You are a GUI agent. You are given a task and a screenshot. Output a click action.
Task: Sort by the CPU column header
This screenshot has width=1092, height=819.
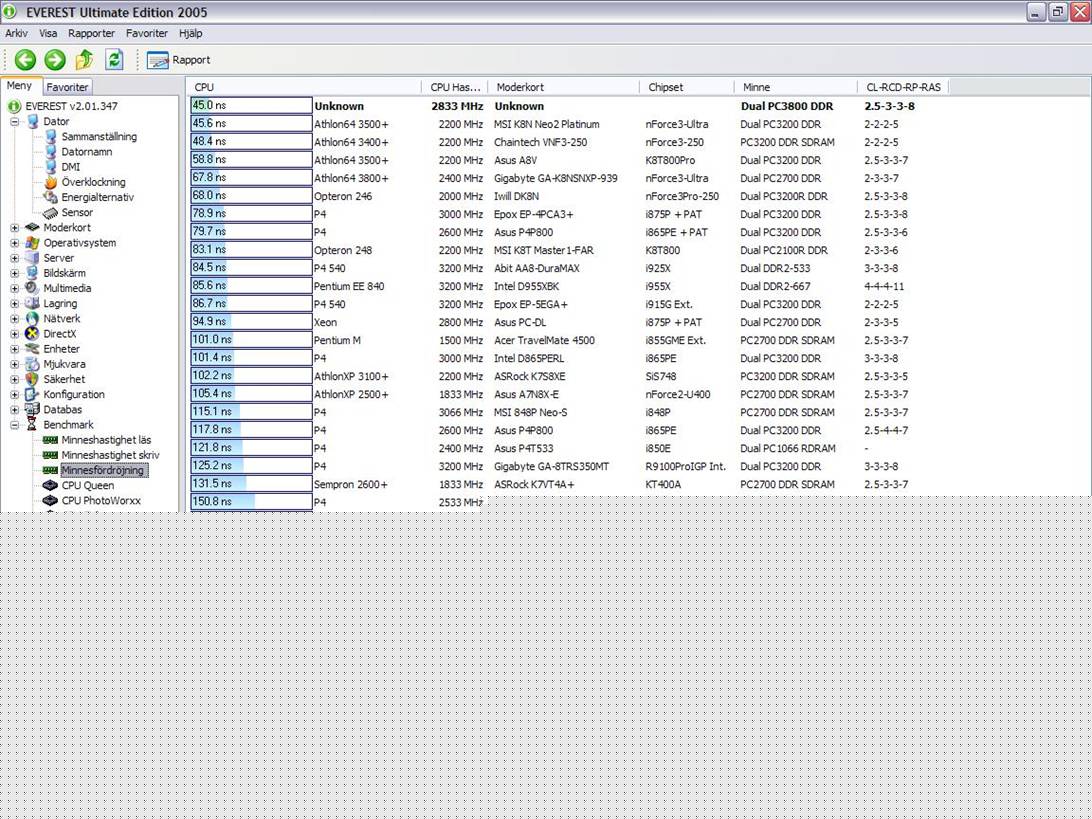304,87
